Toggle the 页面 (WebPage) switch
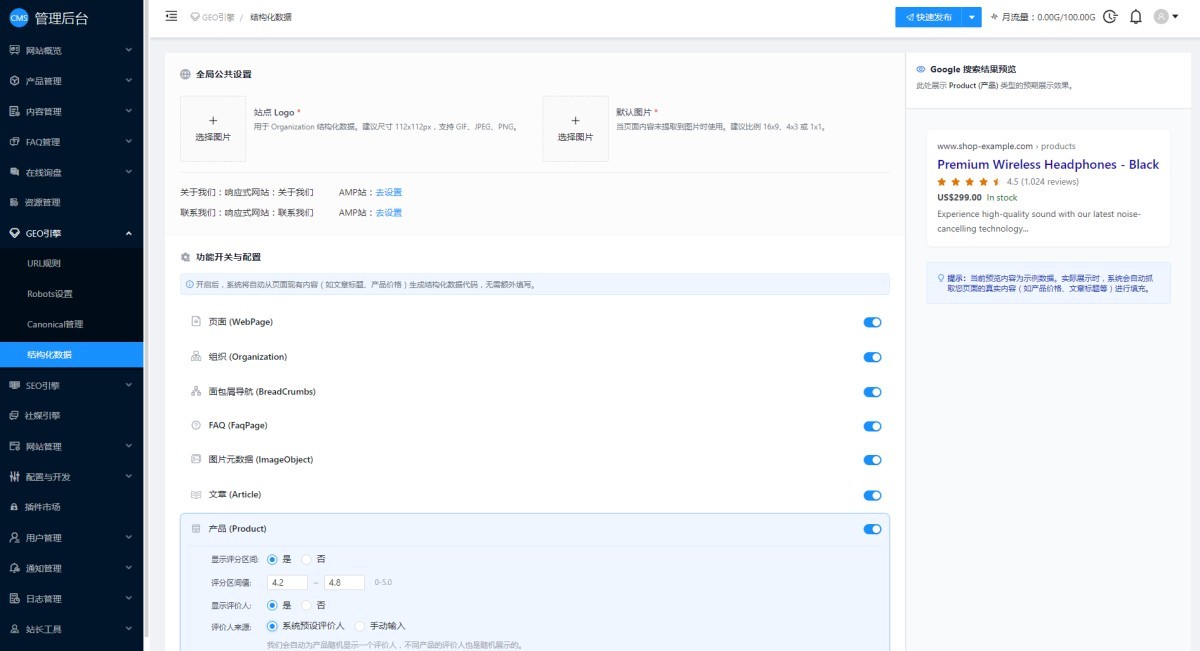Screen dimensions: 1200x651 872,322
